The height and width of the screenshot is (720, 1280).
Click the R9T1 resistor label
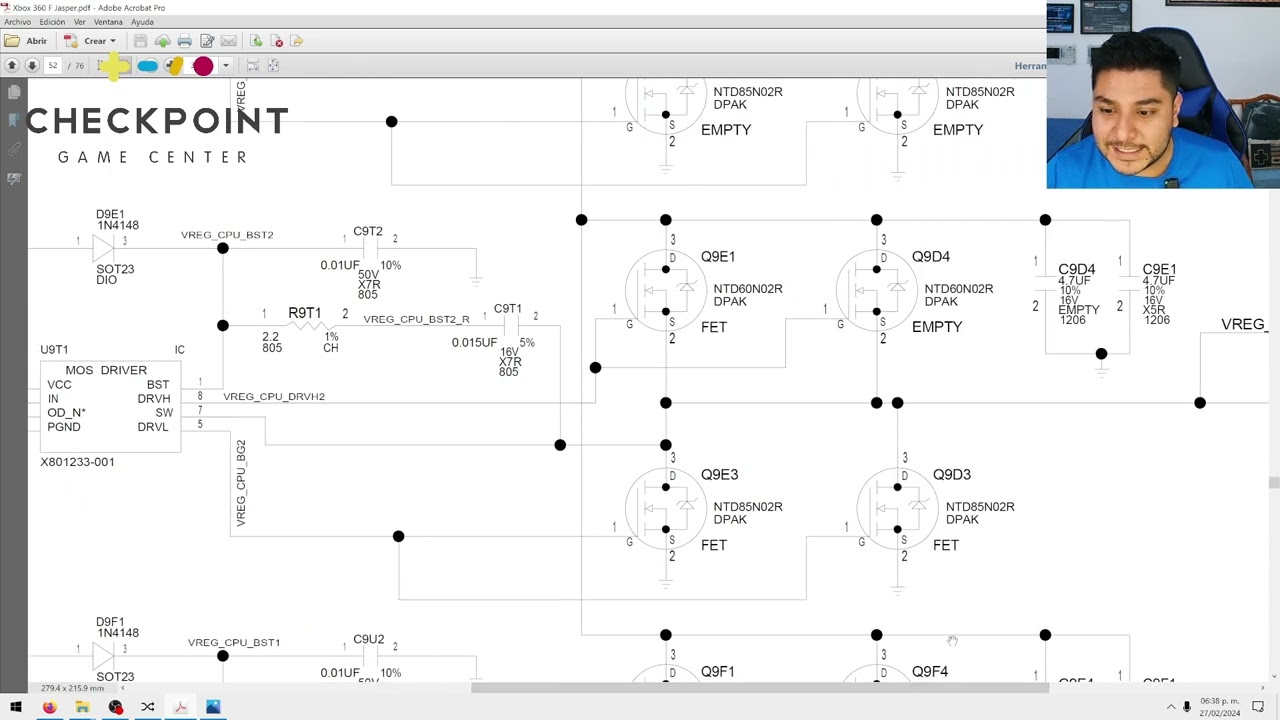[x=305, y=313]
